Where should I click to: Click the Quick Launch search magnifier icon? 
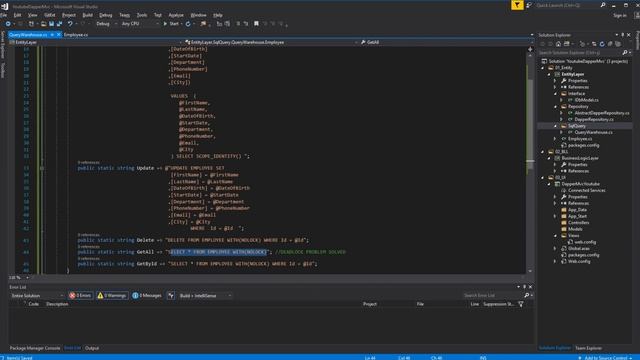(603, 5)
